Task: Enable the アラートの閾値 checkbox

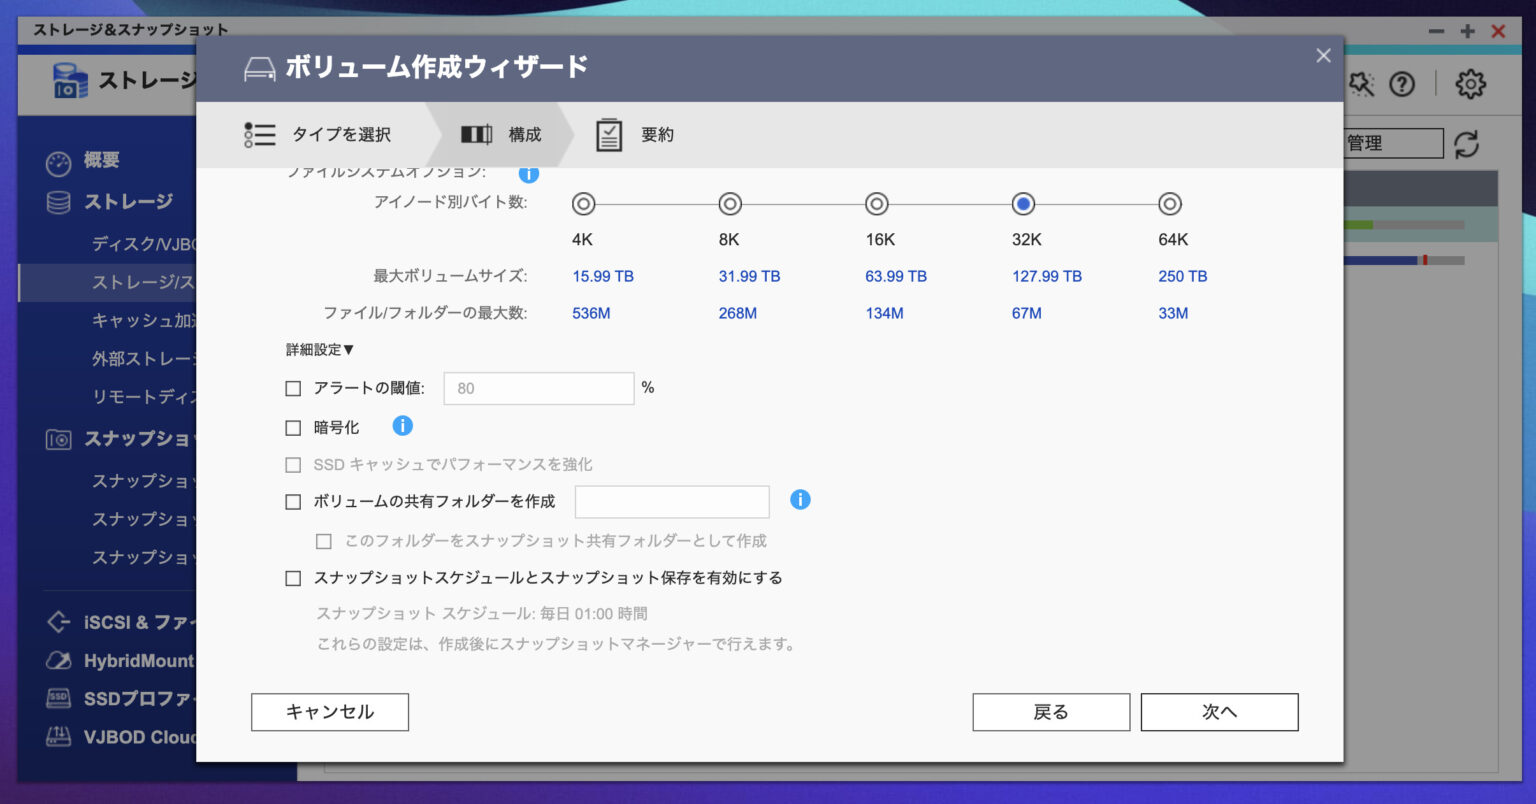Action: 293,388
